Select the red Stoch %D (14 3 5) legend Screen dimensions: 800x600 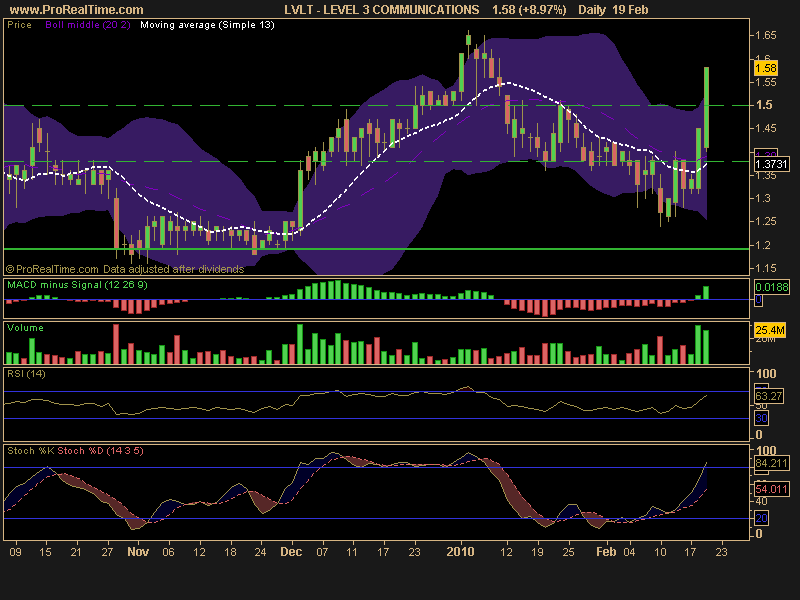click(x=100, y=451)
